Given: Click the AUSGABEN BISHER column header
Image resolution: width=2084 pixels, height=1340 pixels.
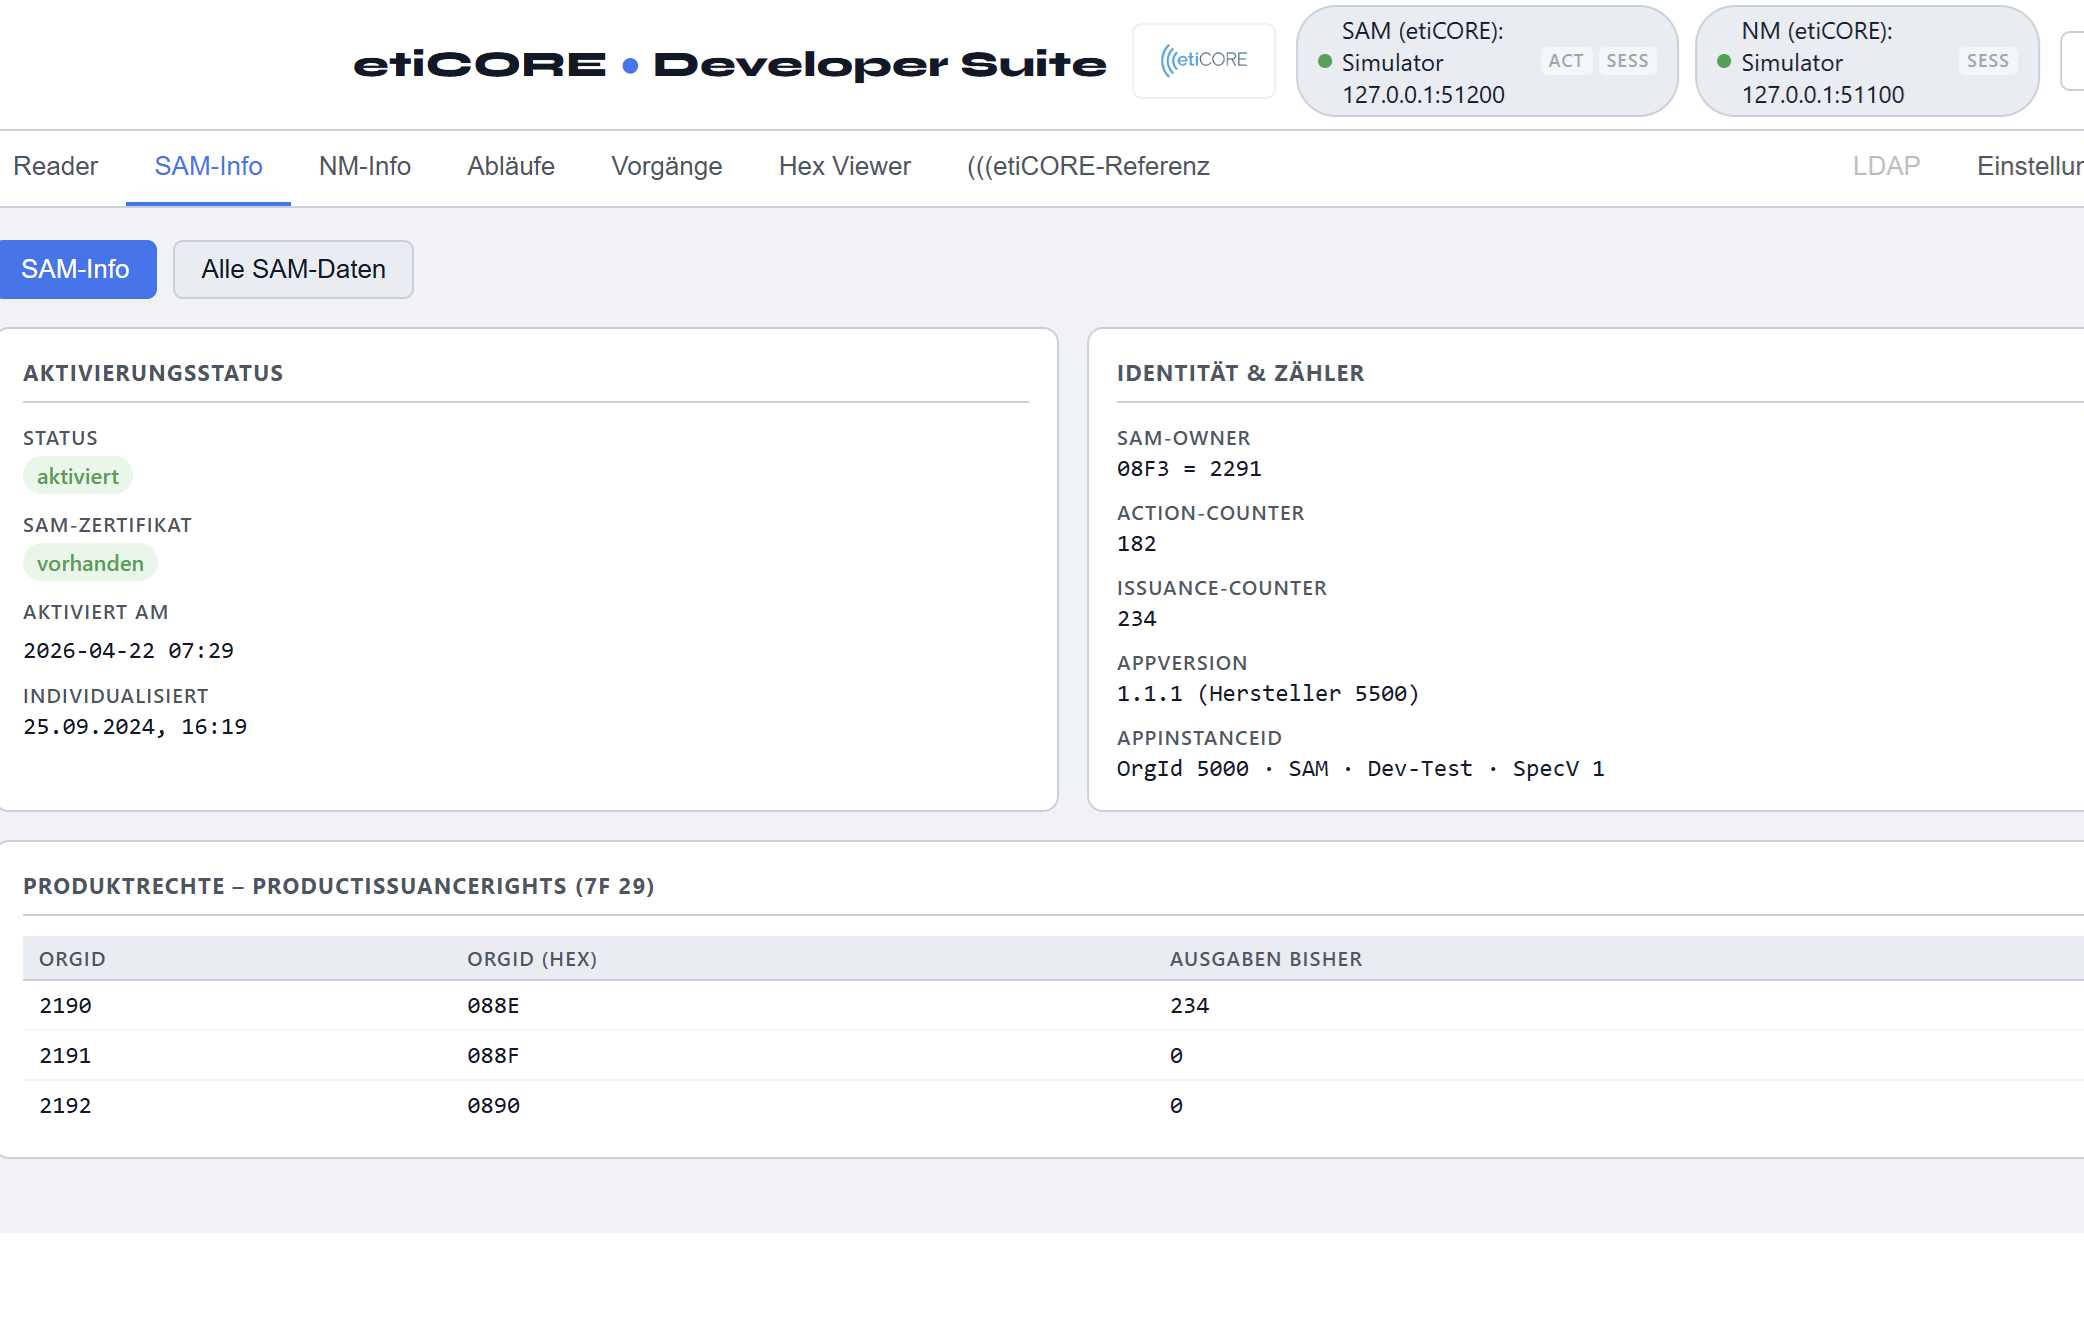Looking at the screenshot, I should (1266, 959).
